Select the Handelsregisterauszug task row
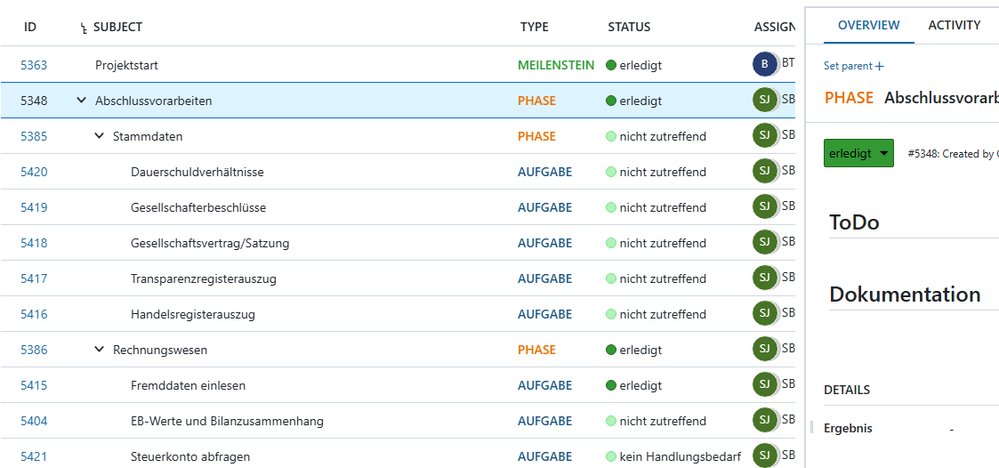Image resolution: width=999 pixels, height=468 pixels. [398, 315]
